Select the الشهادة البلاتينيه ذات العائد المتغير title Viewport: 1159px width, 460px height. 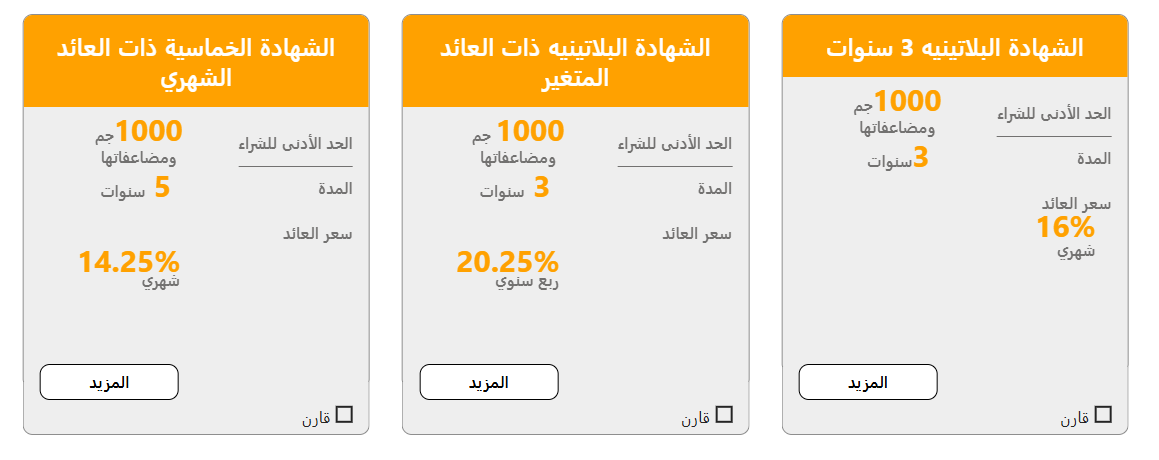coord(575,61)
